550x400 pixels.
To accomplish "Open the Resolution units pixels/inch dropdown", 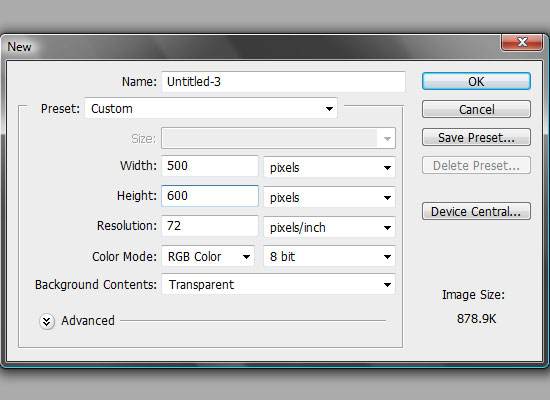I will [x=329, y=227].
